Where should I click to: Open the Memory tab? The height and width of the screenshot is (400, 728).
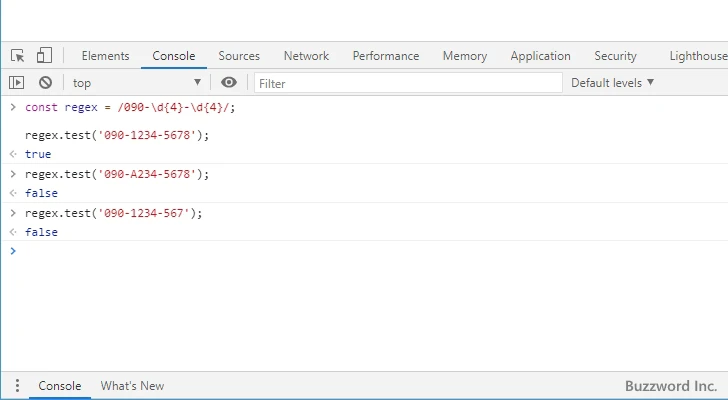464,56
